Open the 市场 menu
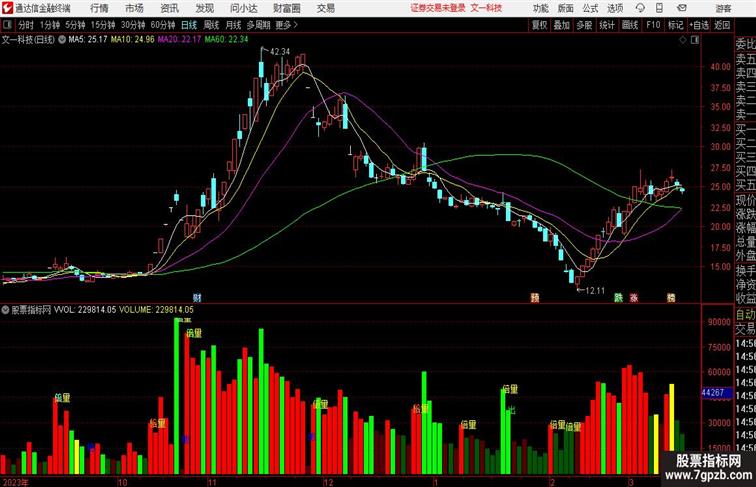Viewport: 756px width, 487px height. [x=134, y=8]
